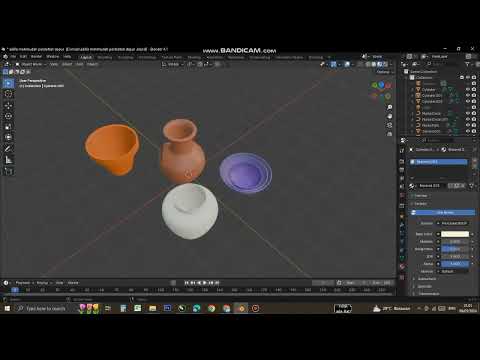Open the Output properties tab

(x=402, y=170)
